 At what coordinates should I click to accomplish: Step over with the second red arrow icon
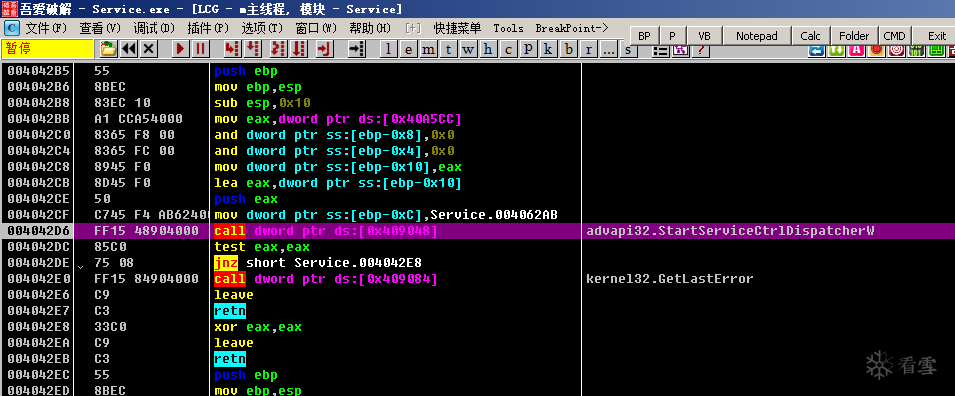point(252,49)
